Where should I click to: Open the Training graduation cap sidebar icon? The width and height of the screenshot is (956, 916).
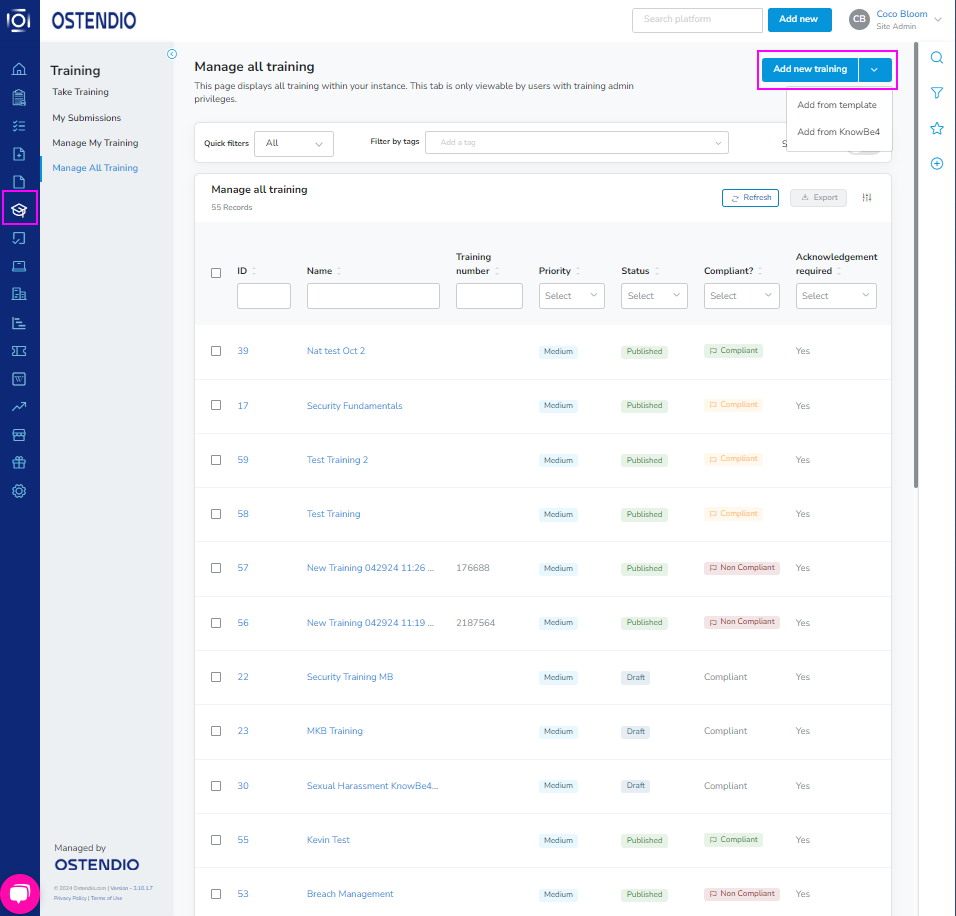(19, 209)
